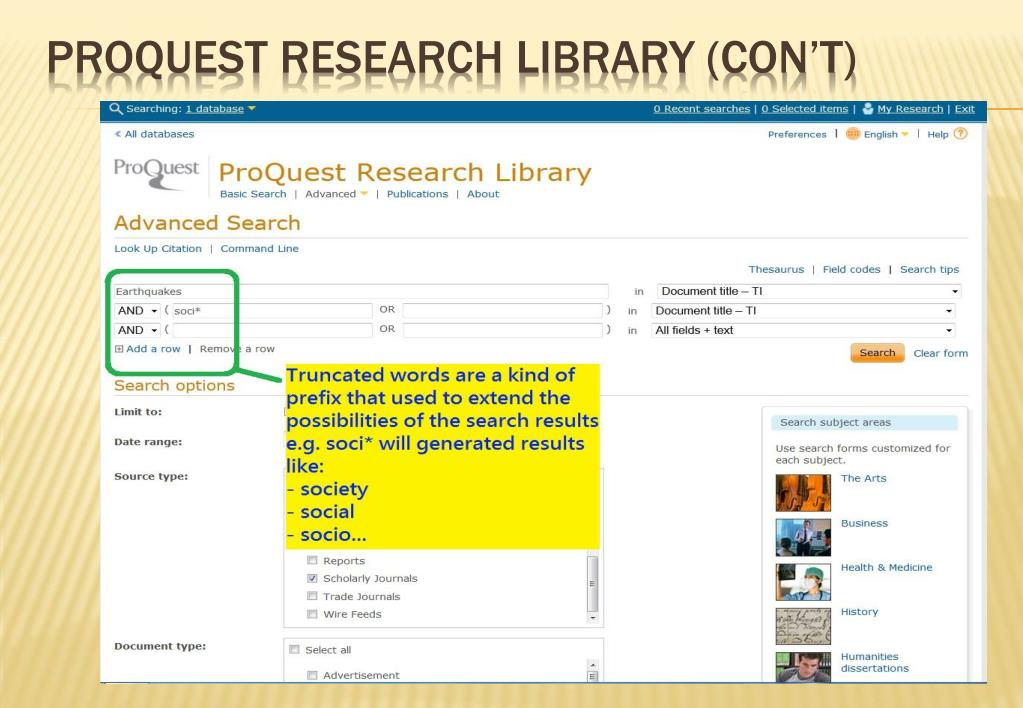Screen dimensions: 1023x708
Task: Open the Preferences link
Action: 797,134
